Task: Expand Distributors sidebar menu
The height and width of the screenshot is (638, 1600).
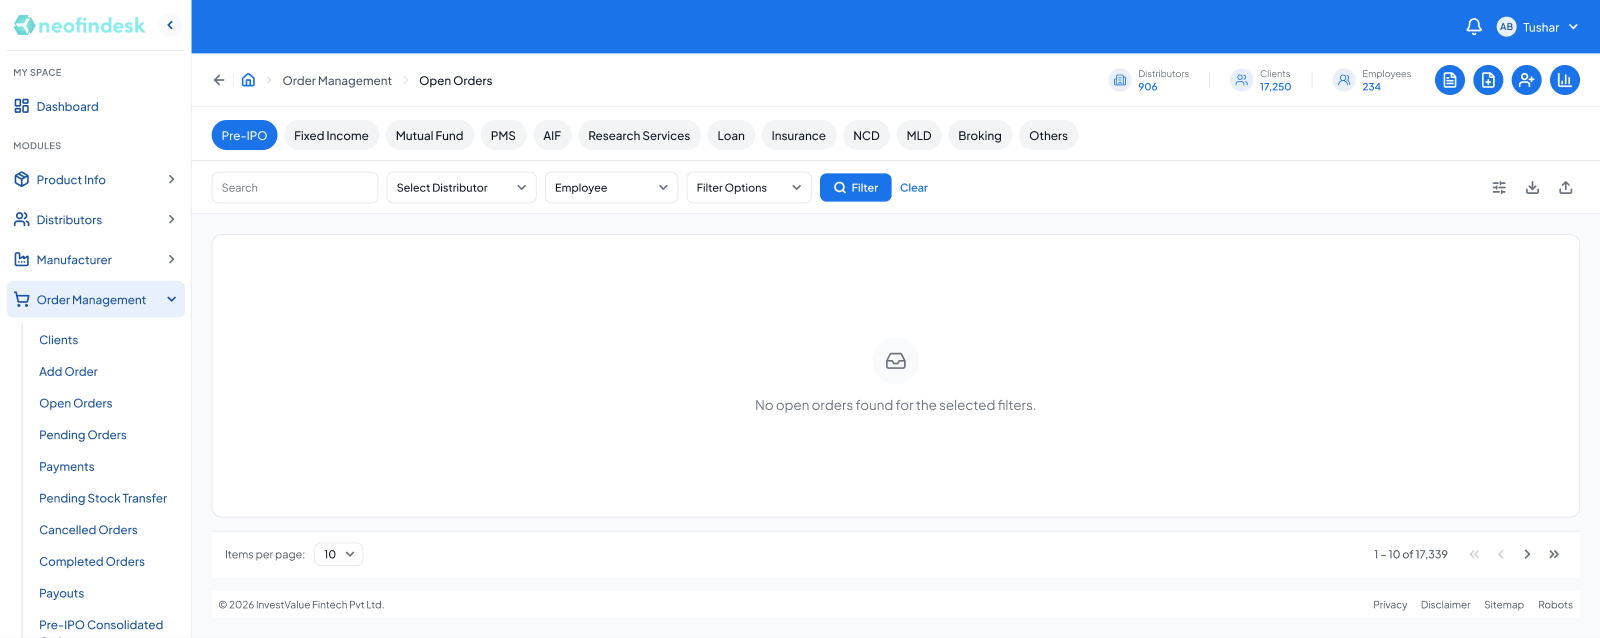Action: point(96,220)
